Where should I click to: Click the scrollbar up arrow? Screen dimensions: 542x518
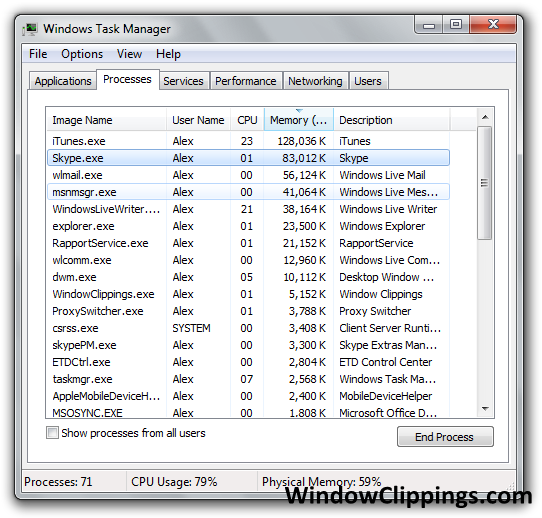(485, 117)
